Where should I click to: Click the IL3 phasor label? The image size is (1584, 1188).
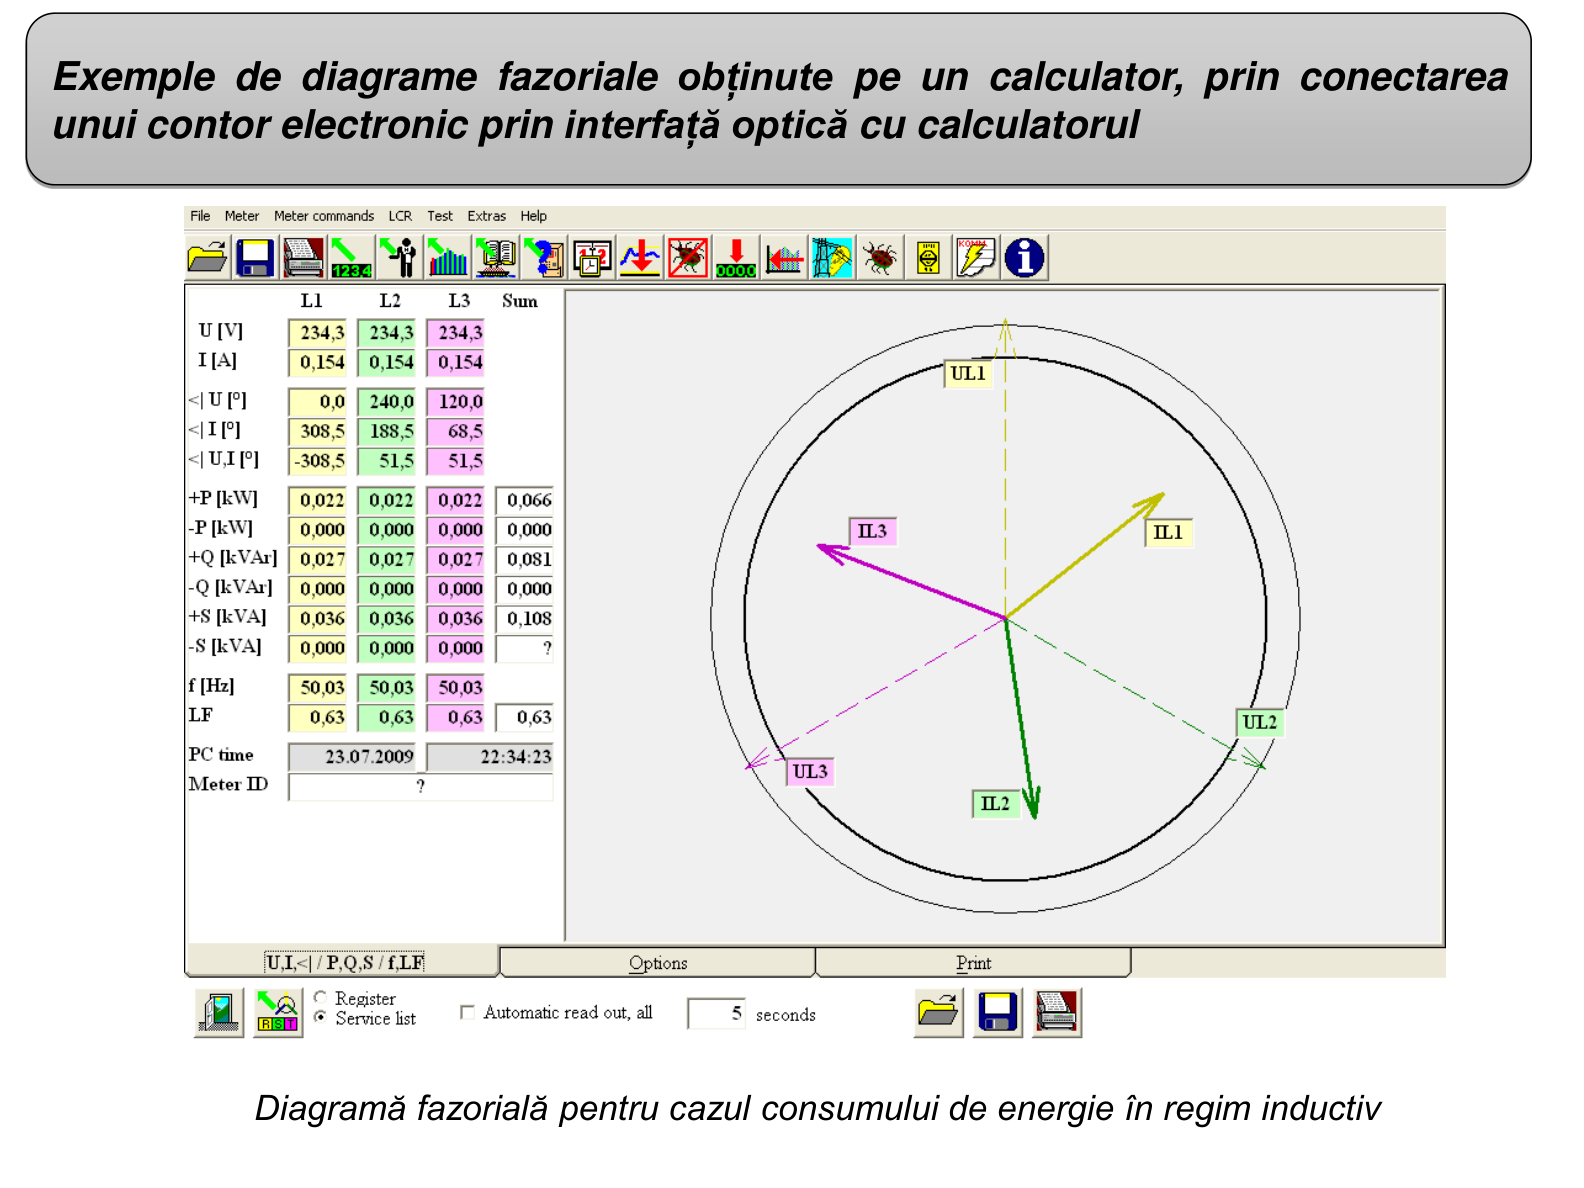pos(872,532)
